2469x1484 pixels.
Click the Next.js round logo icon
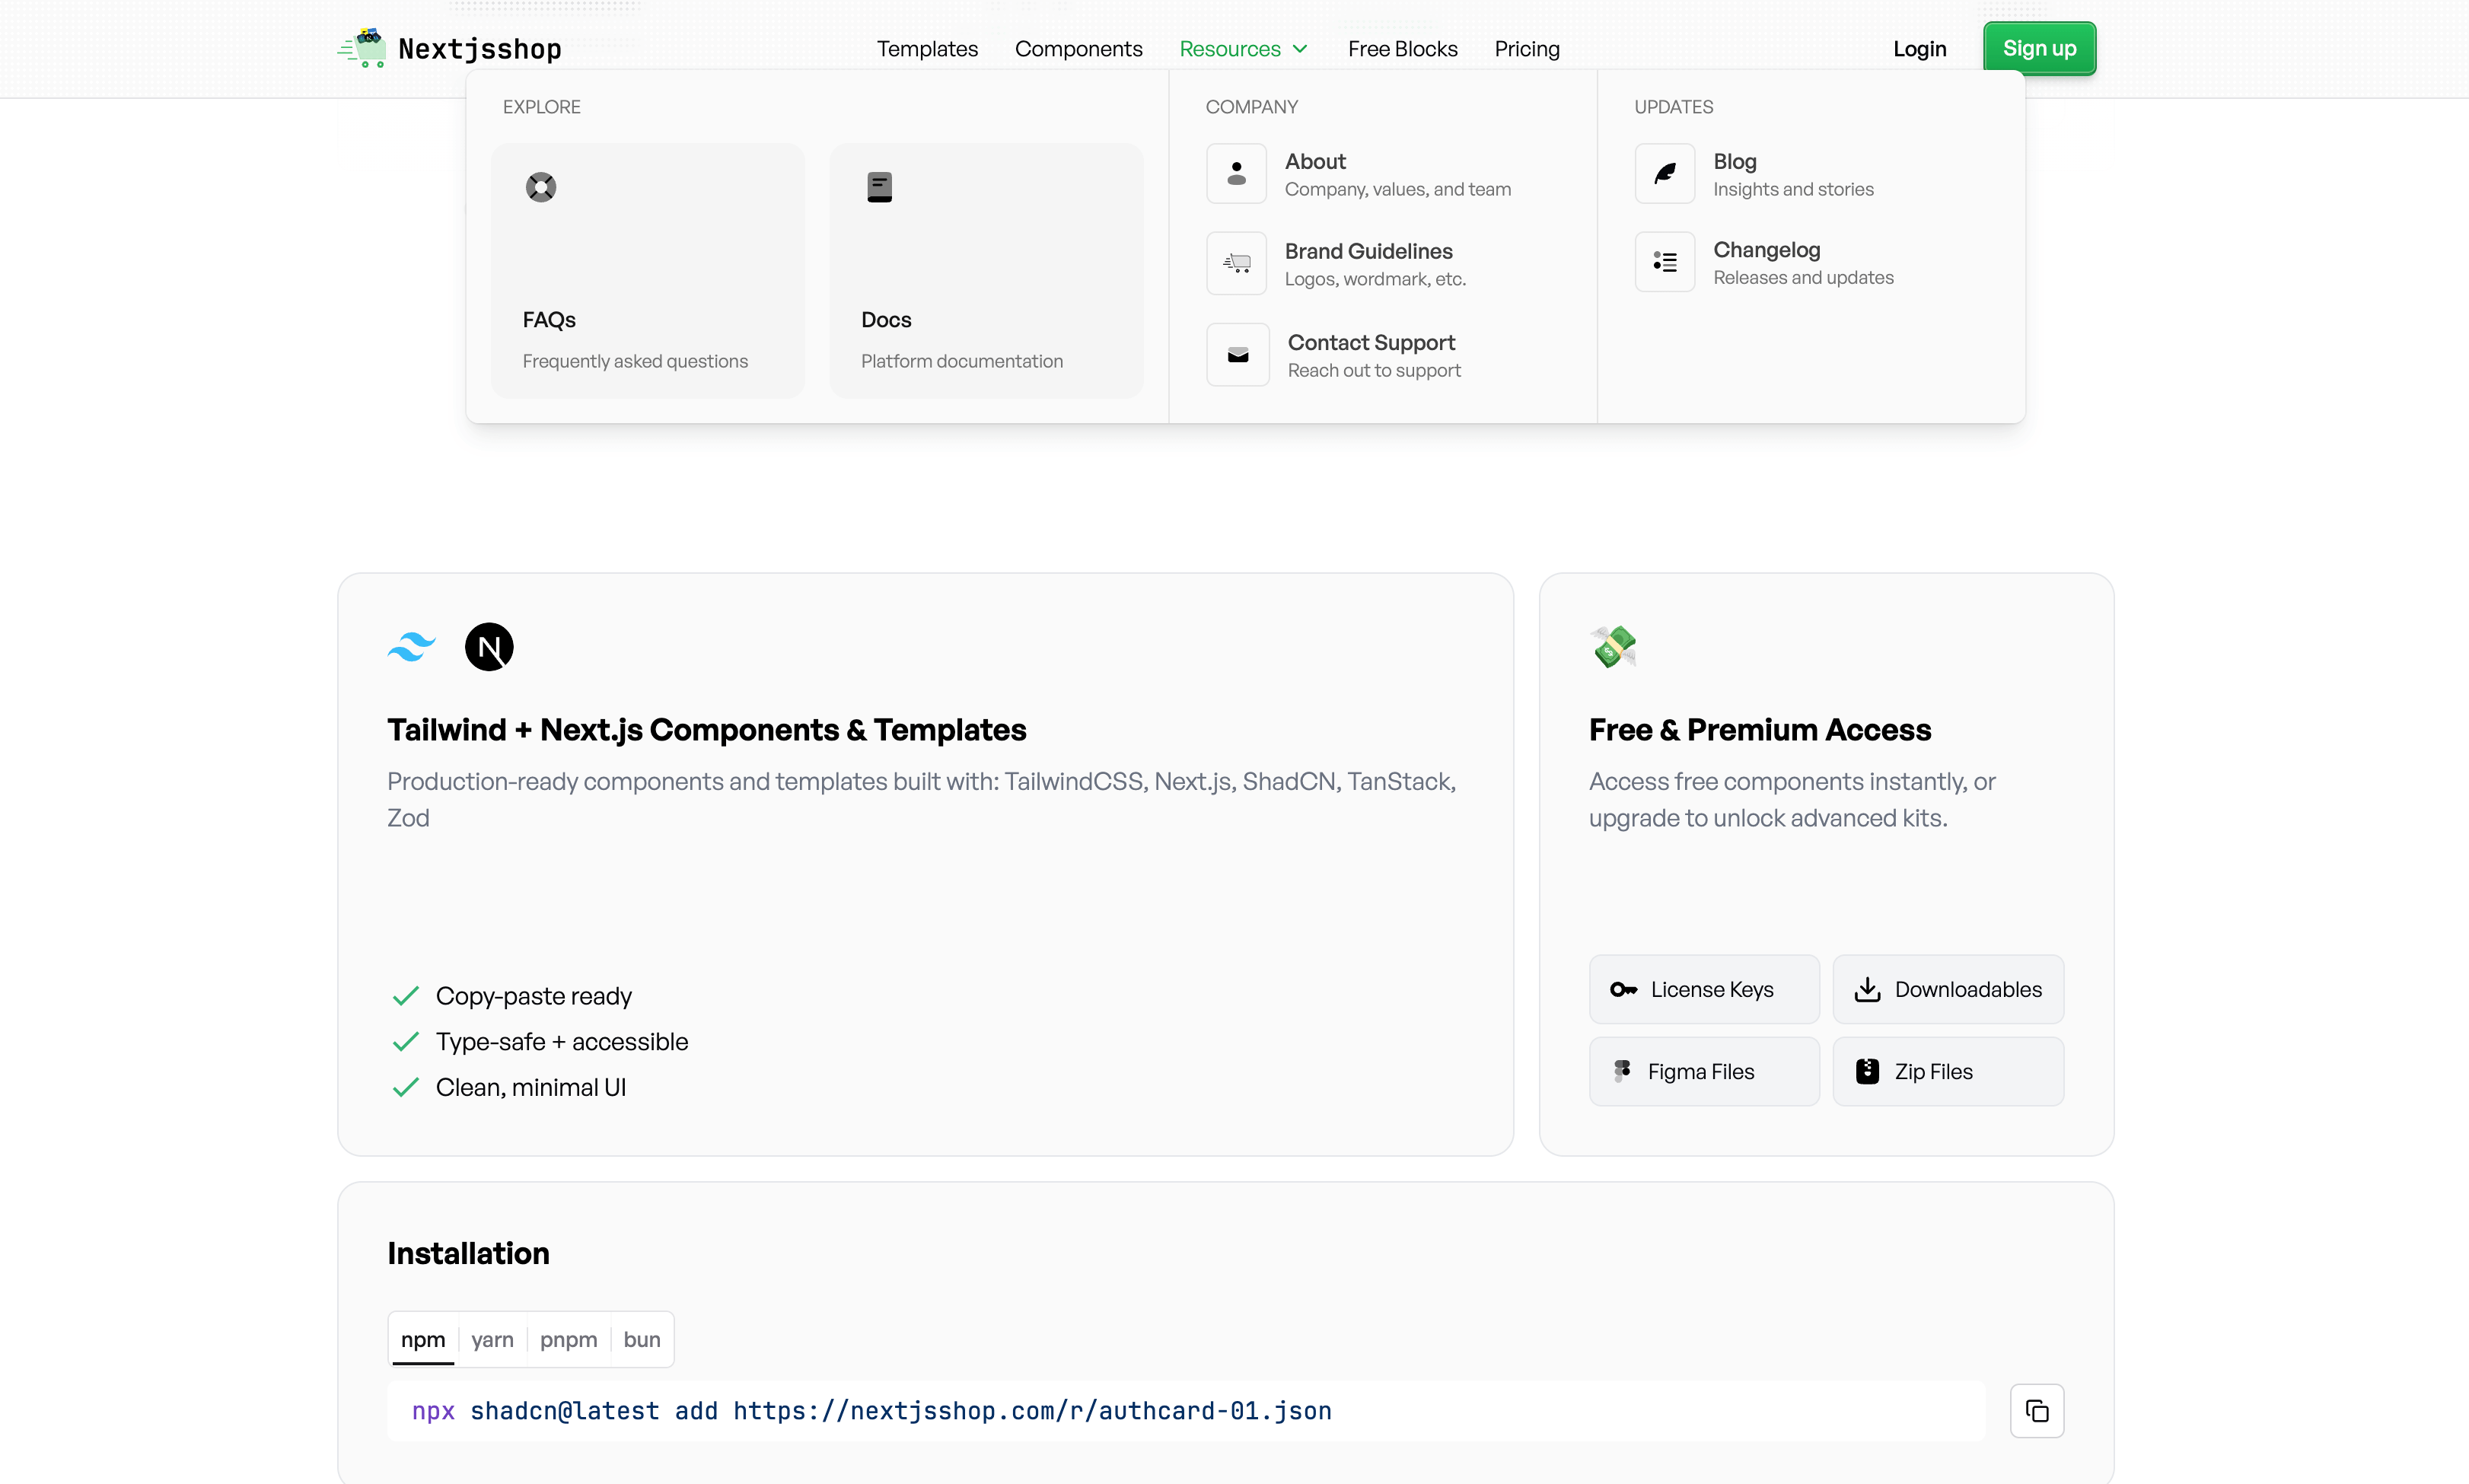coord(489,647)
